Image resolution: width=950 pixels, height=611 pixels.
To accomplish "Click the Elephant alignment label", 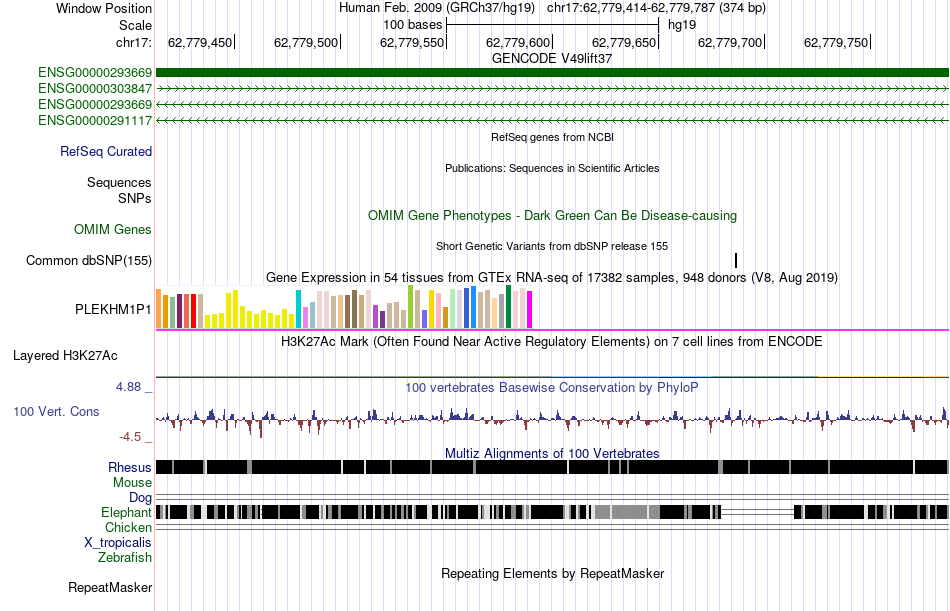I will point(126,513).
